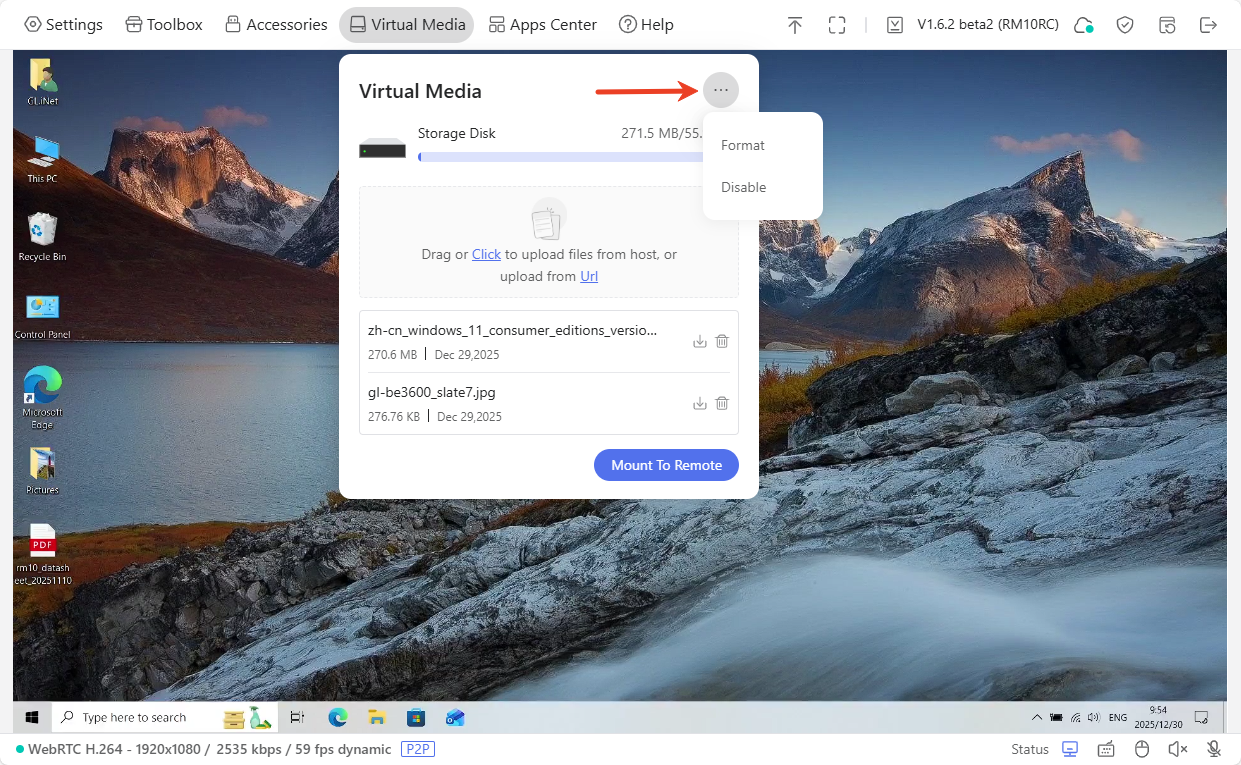Delete the zh-cn_windows_11 ISO file

click(722, 342)
